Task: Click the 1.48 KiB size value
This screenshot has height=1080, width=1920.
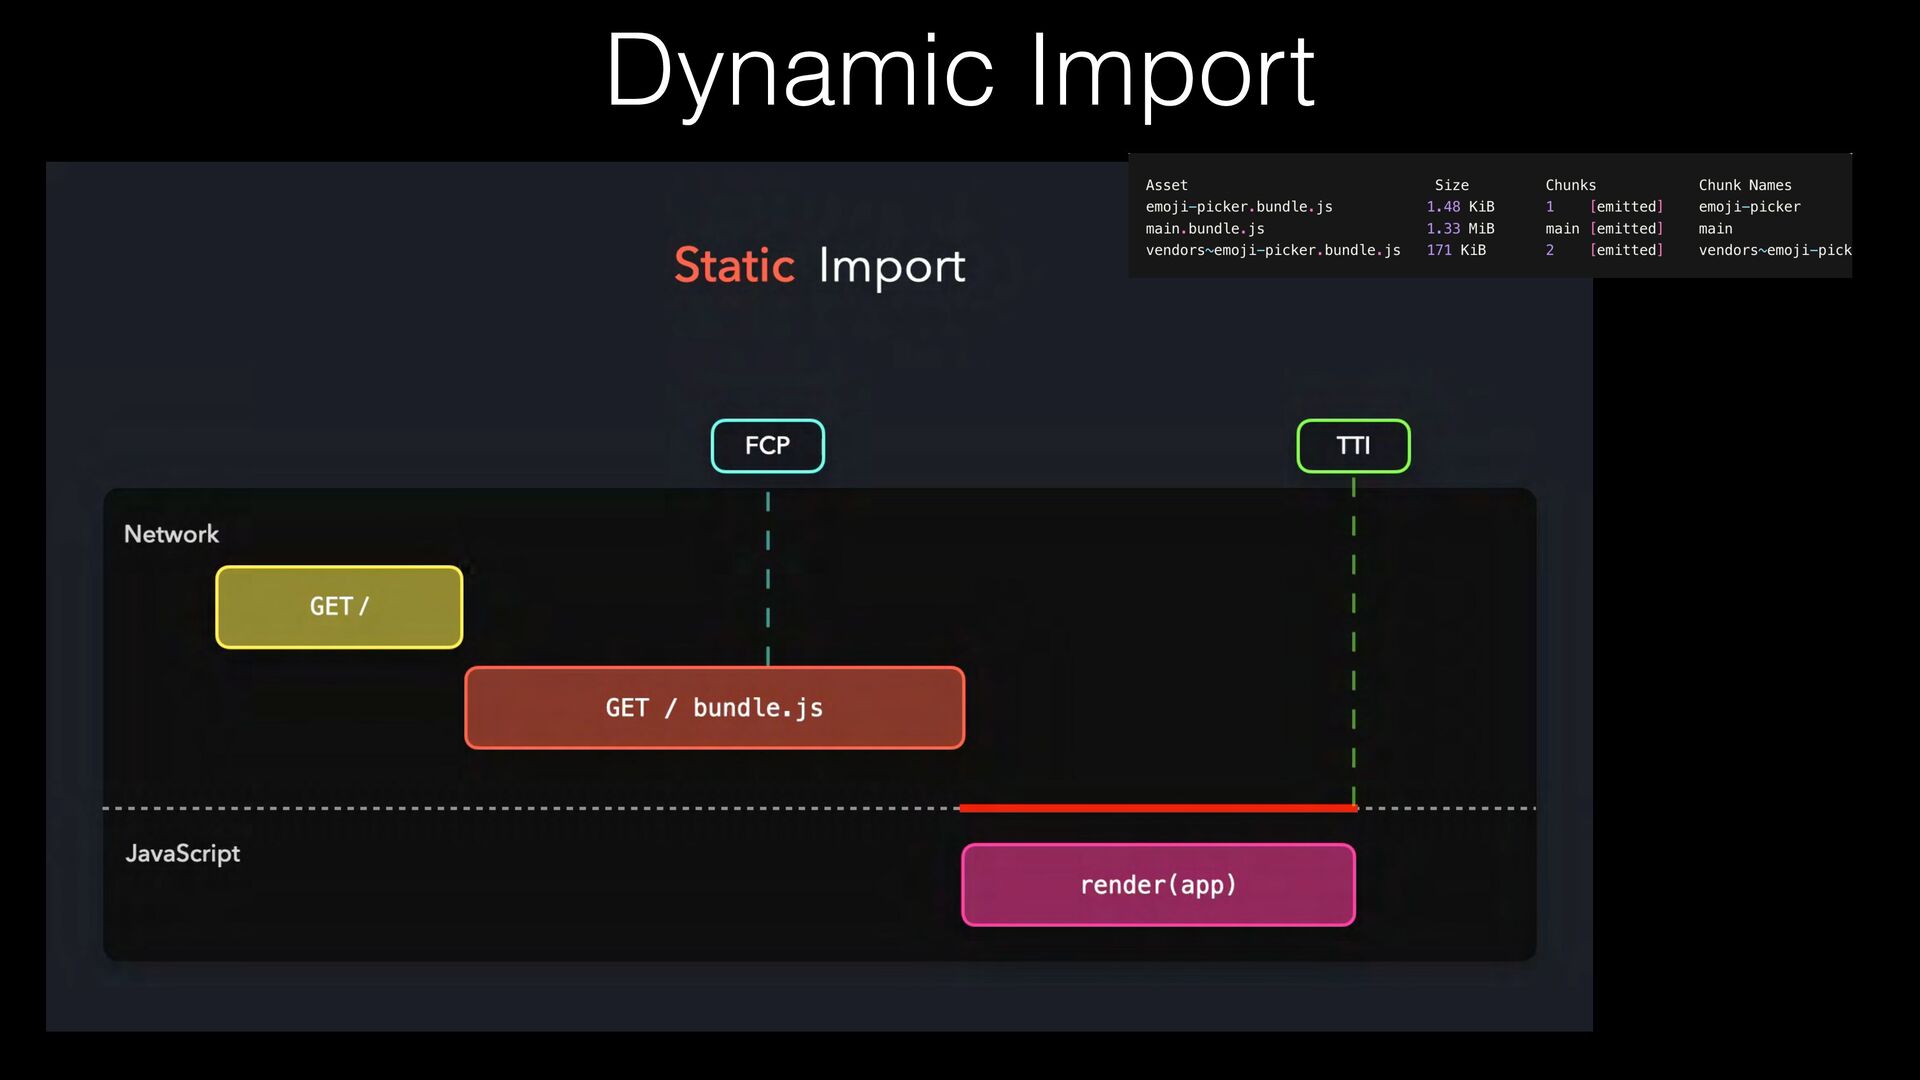Action: pyautogui.click(x=1460, y=207)
